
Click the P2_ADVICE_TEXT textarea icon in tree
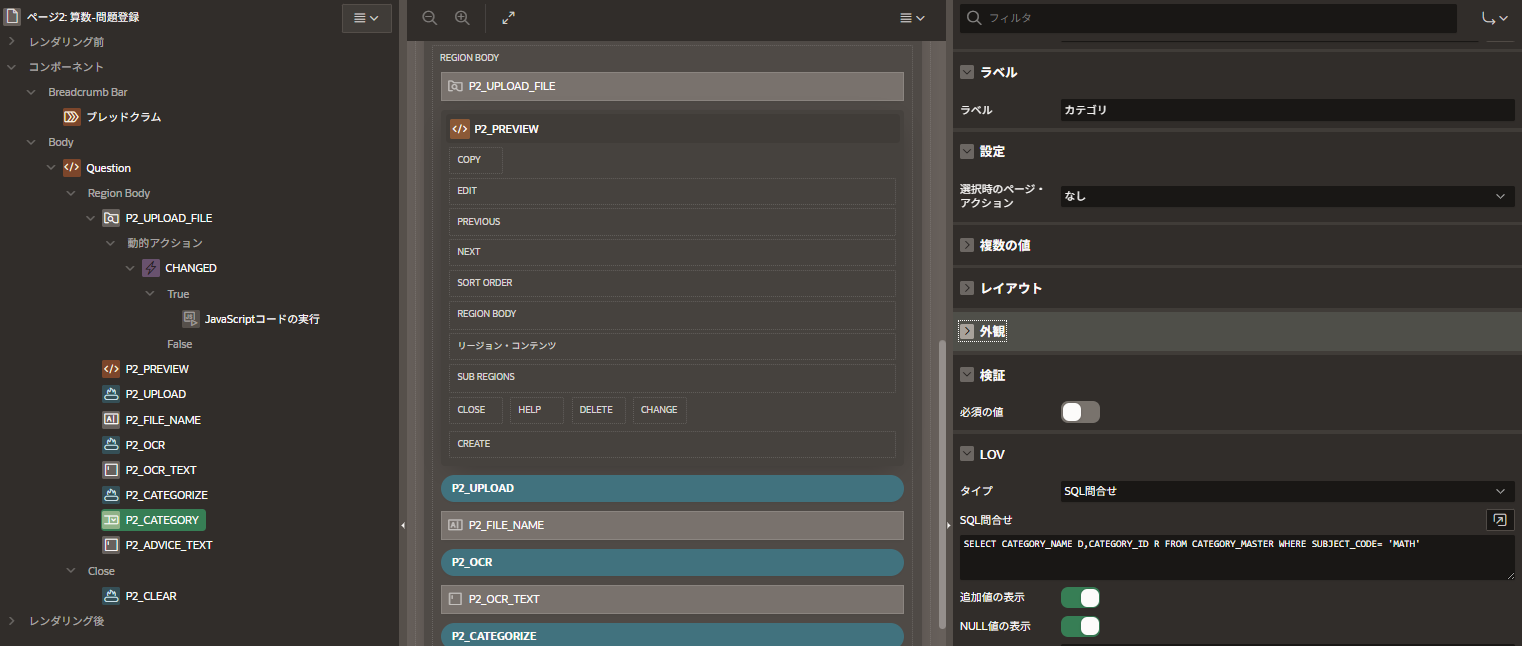click(x=111, y=545)
